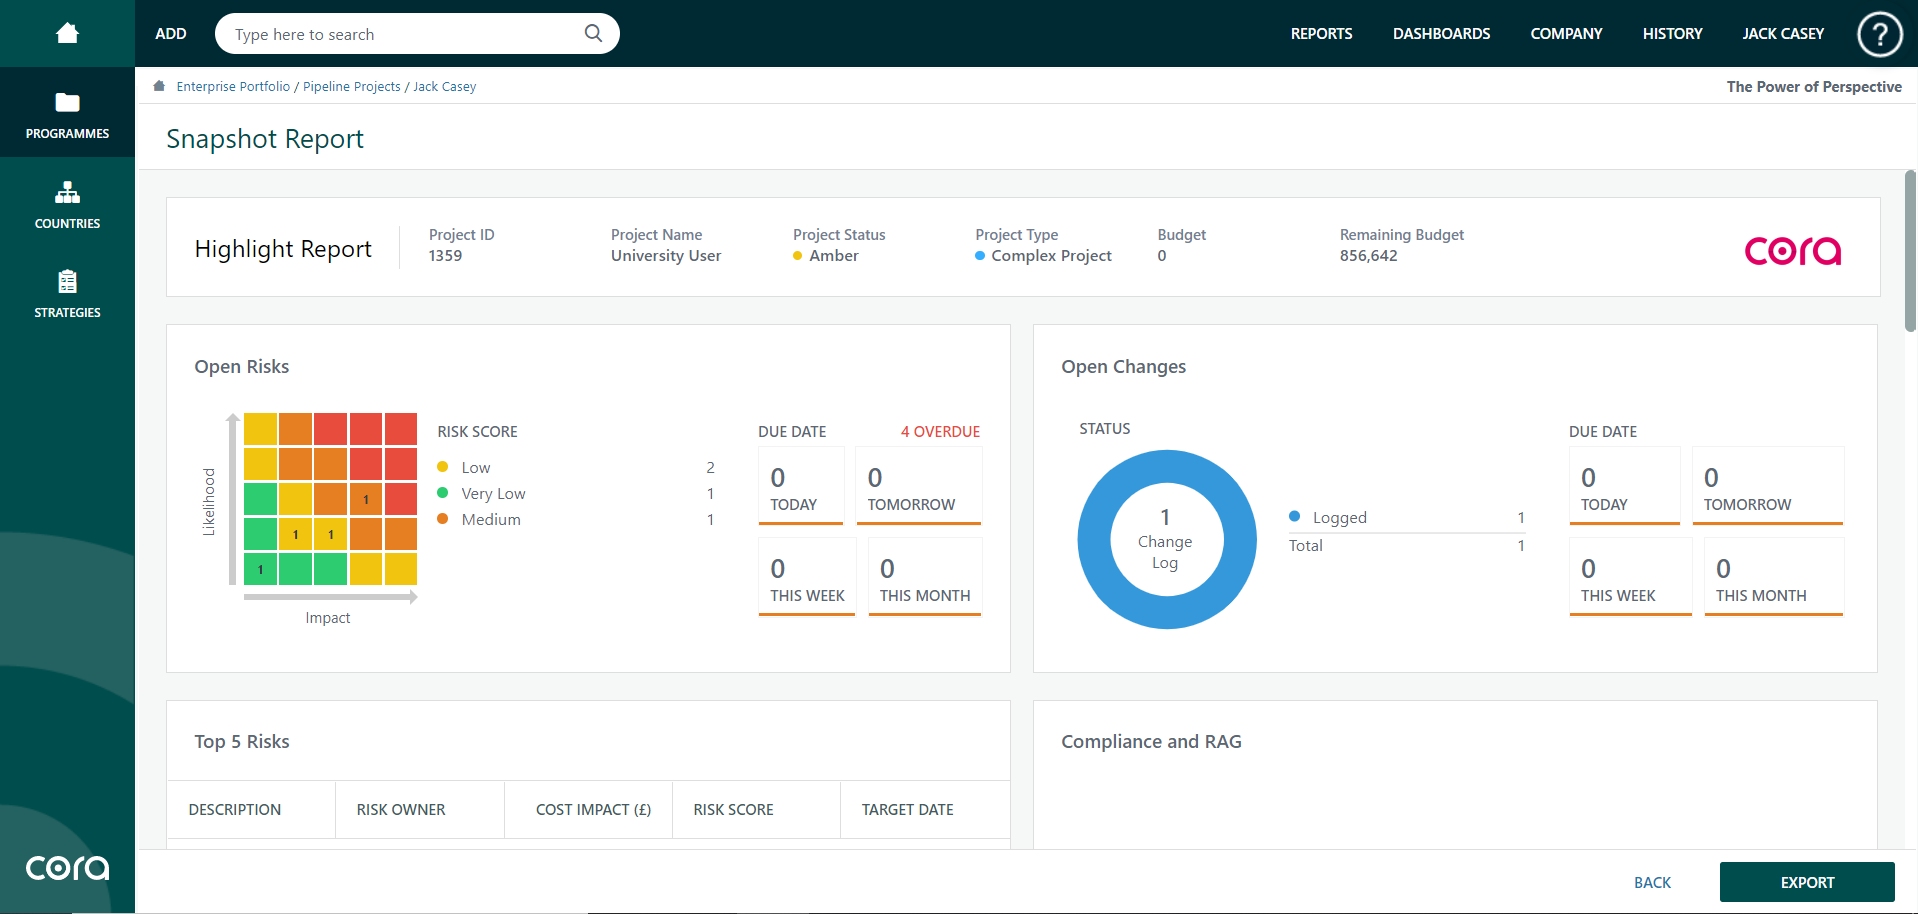1918x914 pixels.
Task: Select Open Risks THIS MONTH tile
Action: pyautogui.click(x=925, y=577)
